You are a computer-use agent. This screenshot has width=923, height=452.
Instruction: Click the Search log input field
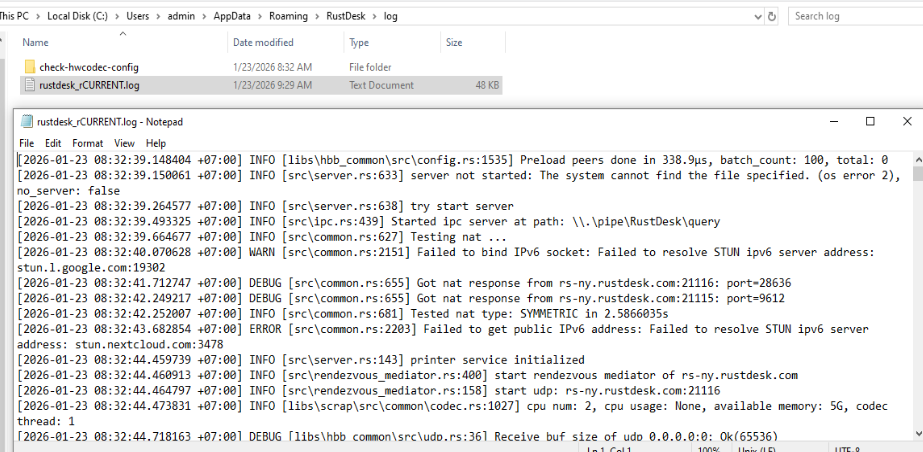(x=855, y=16)
